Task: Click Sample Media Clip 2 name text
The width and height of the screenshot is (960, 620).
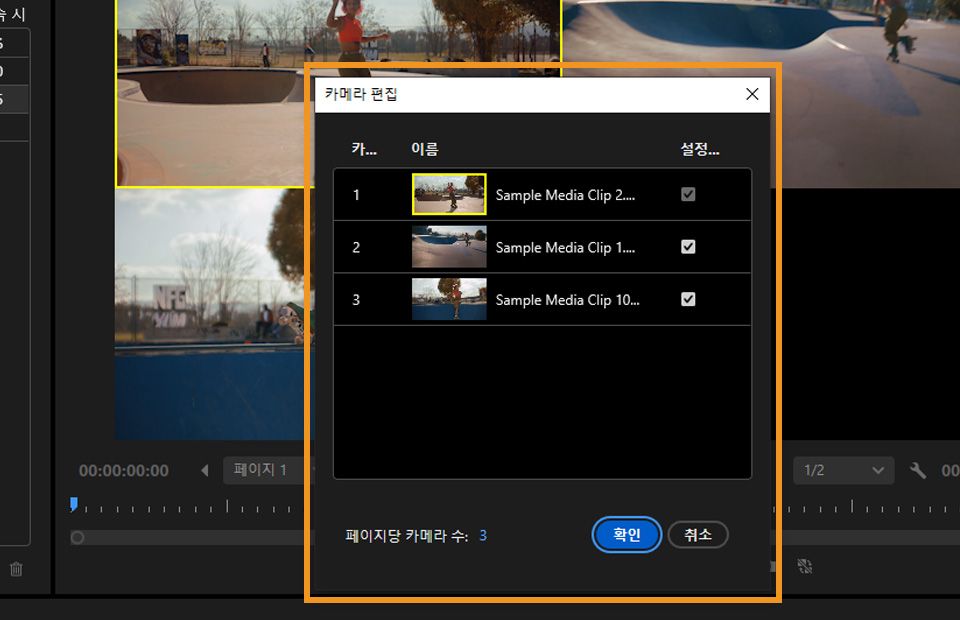Action: 565,195
